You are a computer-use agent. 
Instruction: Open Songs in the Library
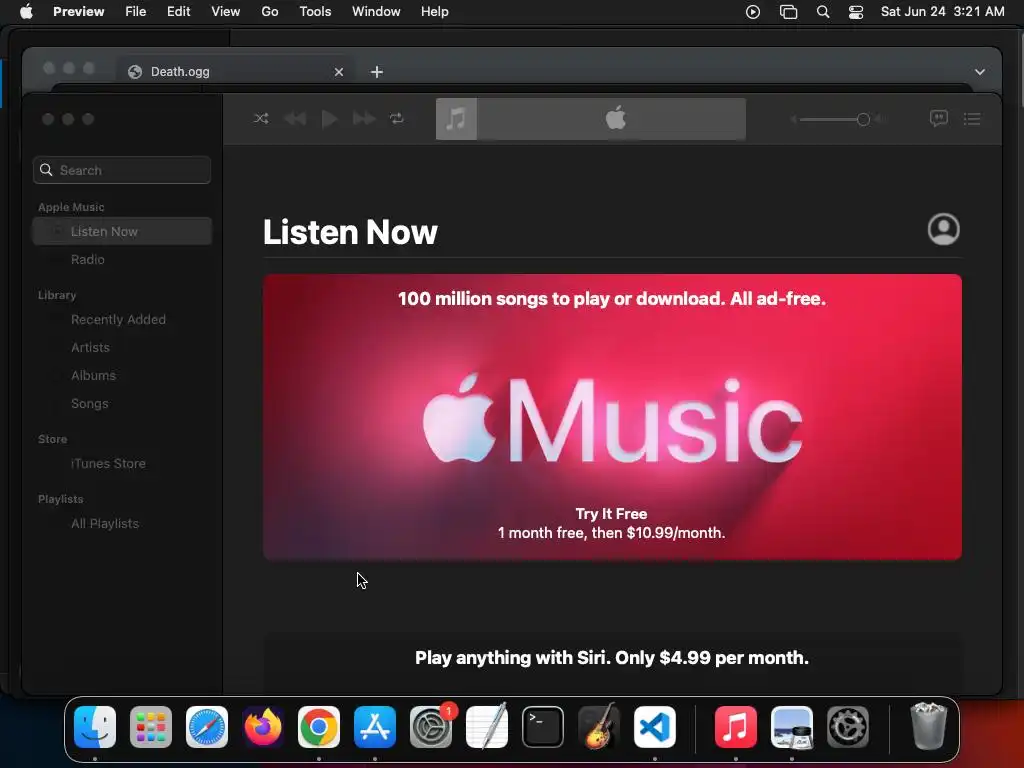pyautogui.click(x=89, y=404)
